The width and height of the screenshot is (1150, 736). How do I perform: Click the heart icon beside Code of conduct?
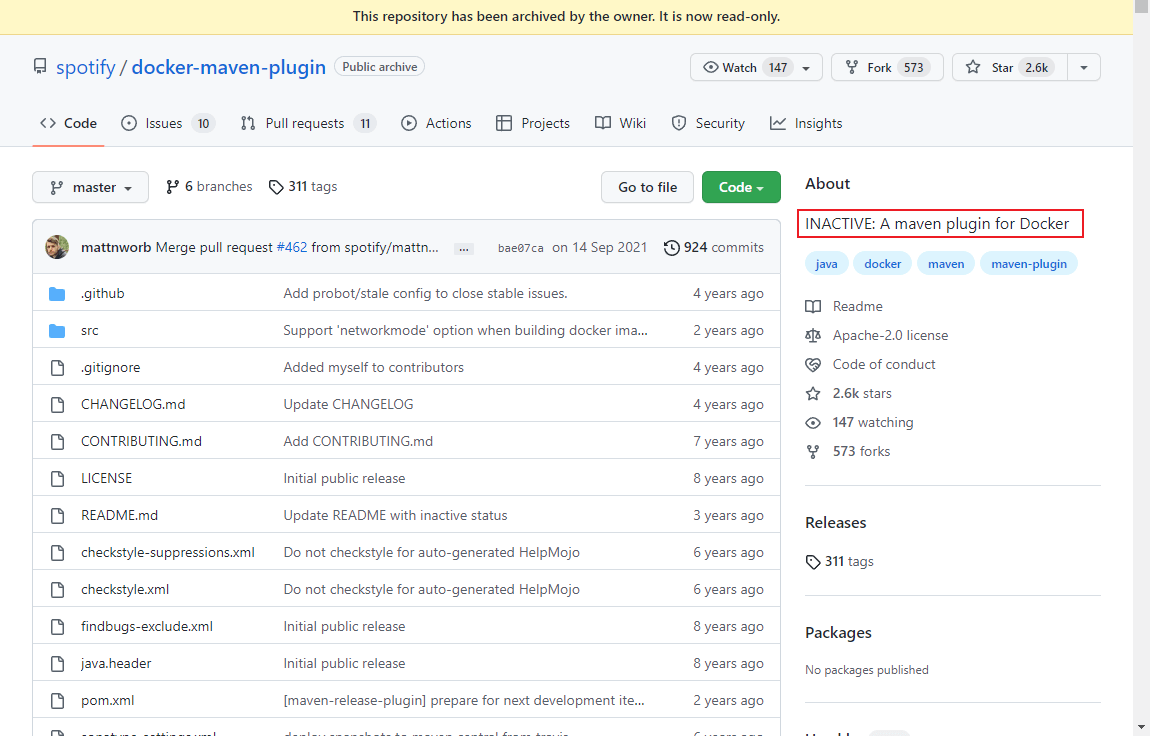[813, 364]
